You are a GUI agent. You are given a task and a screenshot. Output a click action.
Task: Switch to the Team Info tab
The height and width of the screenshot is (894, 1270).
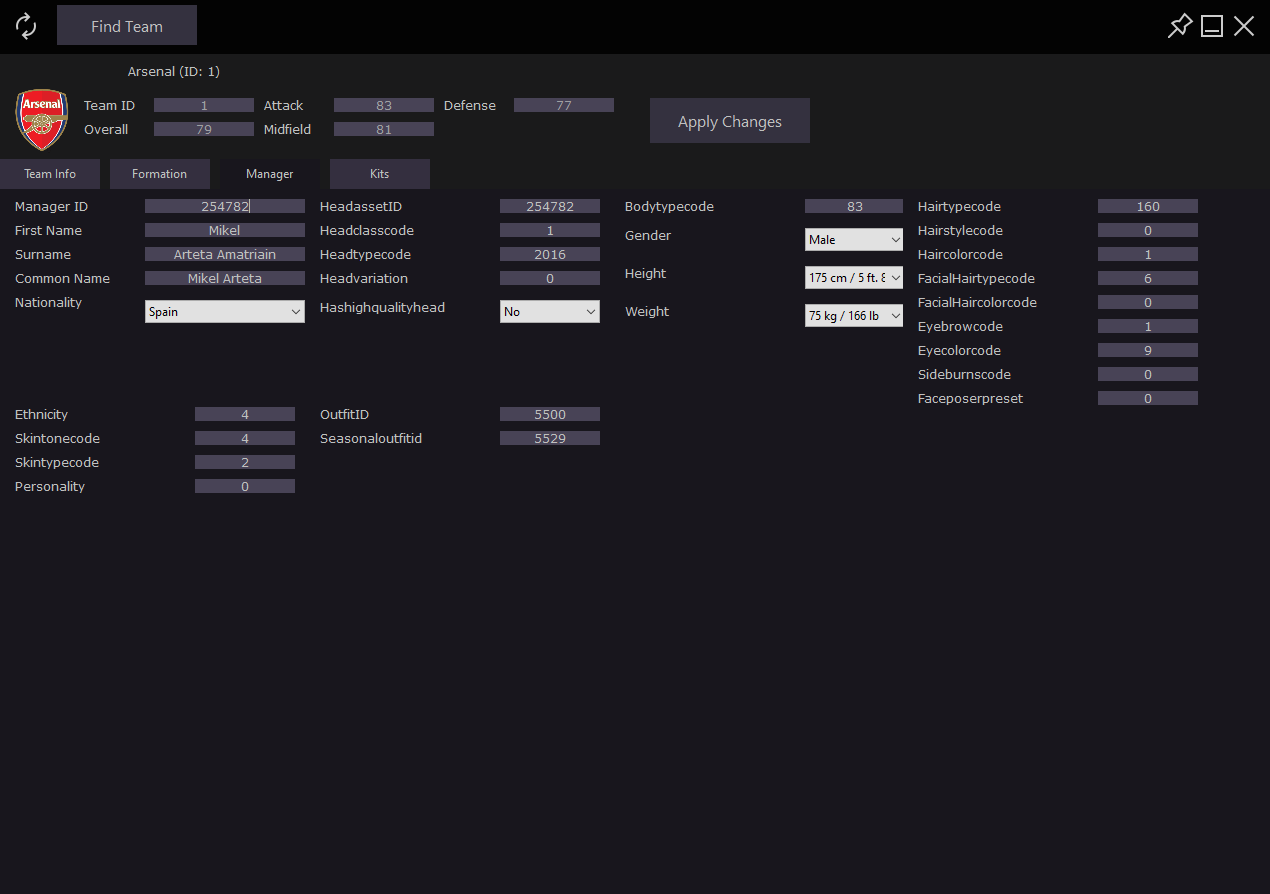coord(50,174)
